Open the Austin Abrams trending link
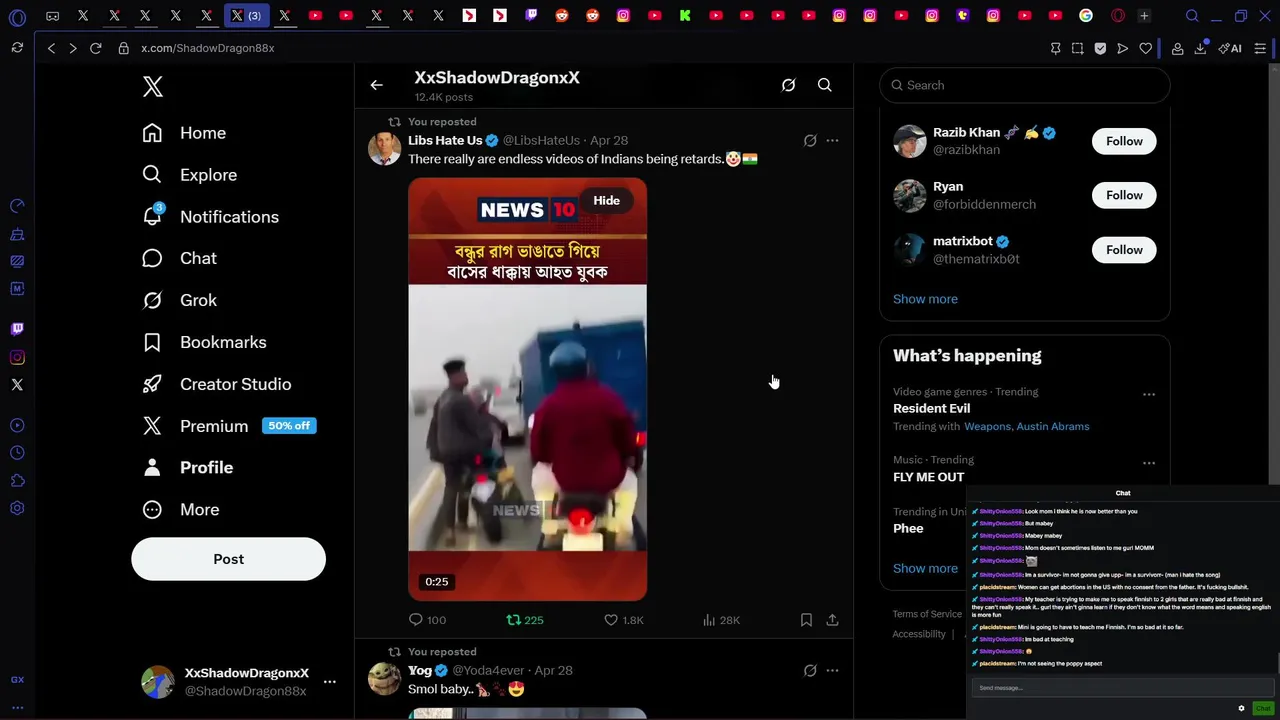The height and width of the screenshot is (720, 1280). (1054, 426)
